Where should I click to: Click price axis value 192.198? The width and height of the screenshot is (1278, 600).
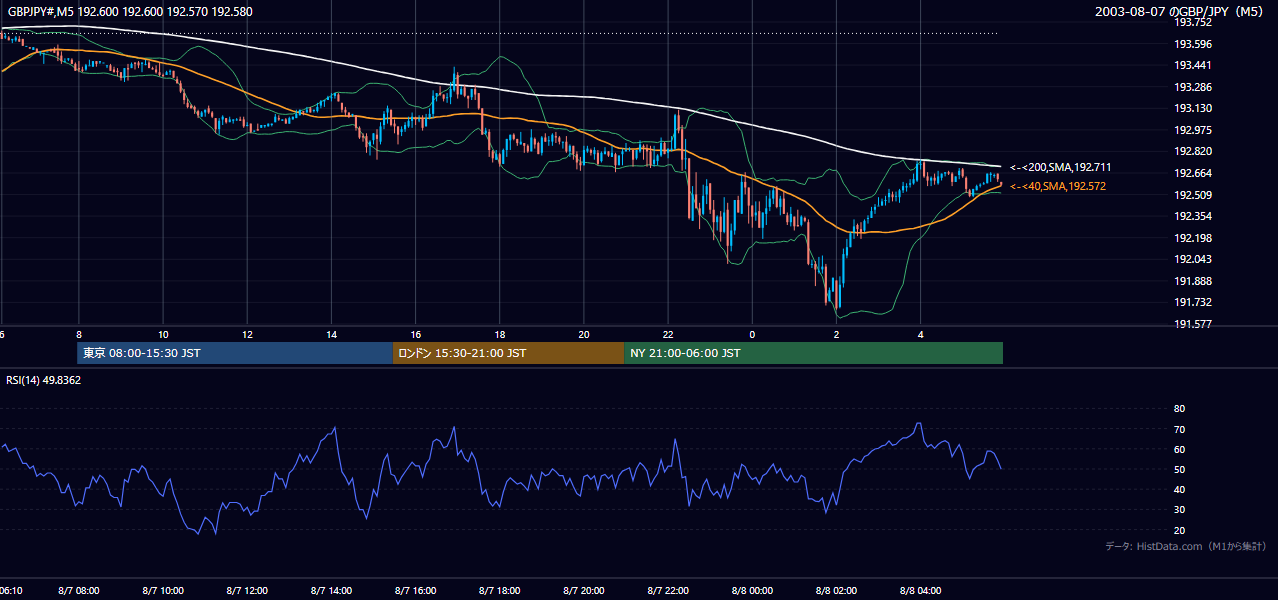pyautogui.click(x=1192, y=238)
